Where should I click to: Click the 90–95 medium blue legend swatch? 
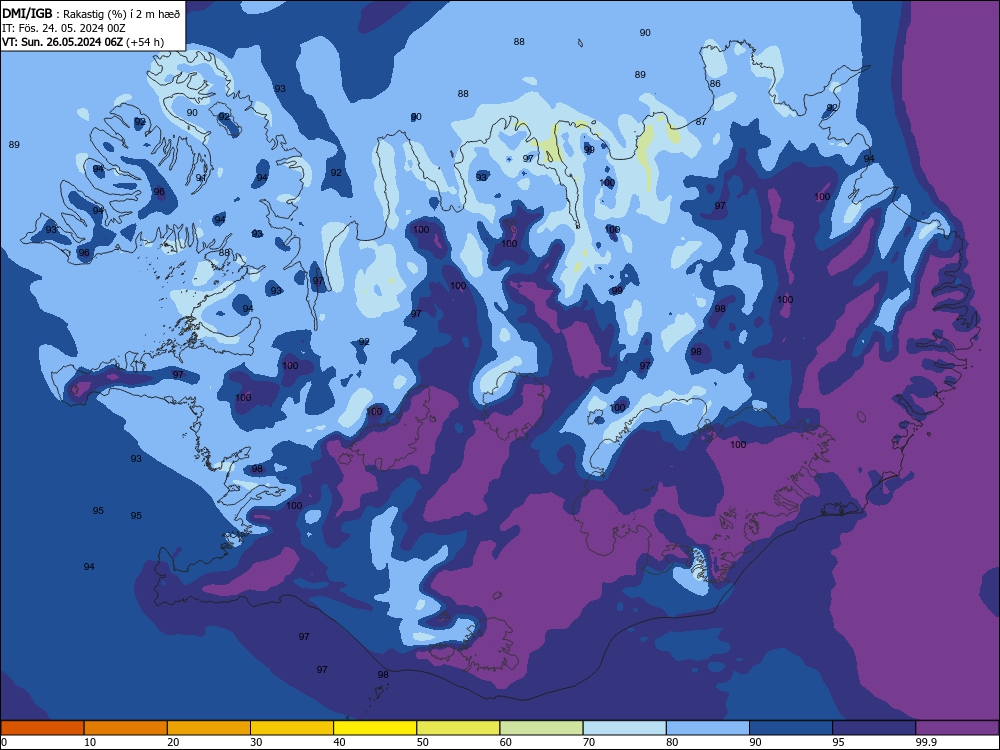point(791,728)
